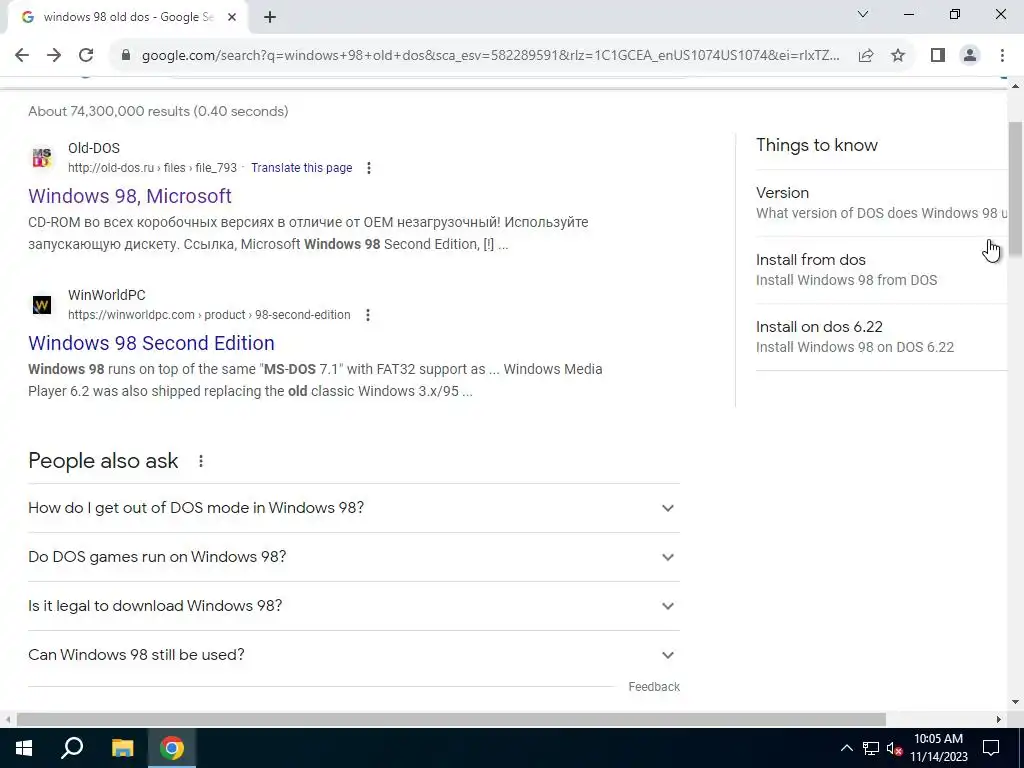Translate the Old-DOS page
1024x768 pixels.
[x=302, y=168]
